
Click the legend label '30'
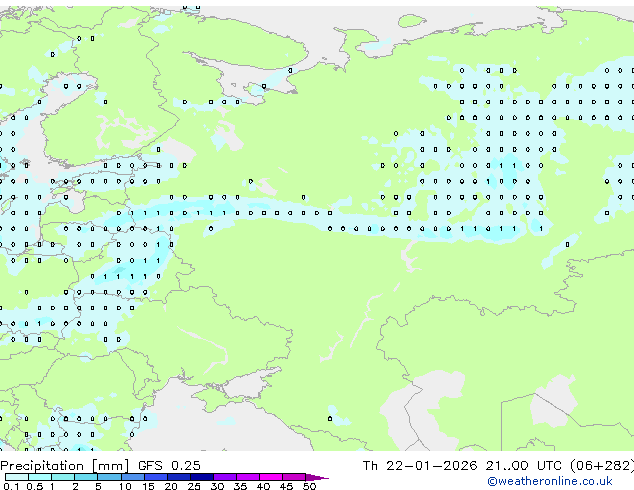(x=217, y=486)
